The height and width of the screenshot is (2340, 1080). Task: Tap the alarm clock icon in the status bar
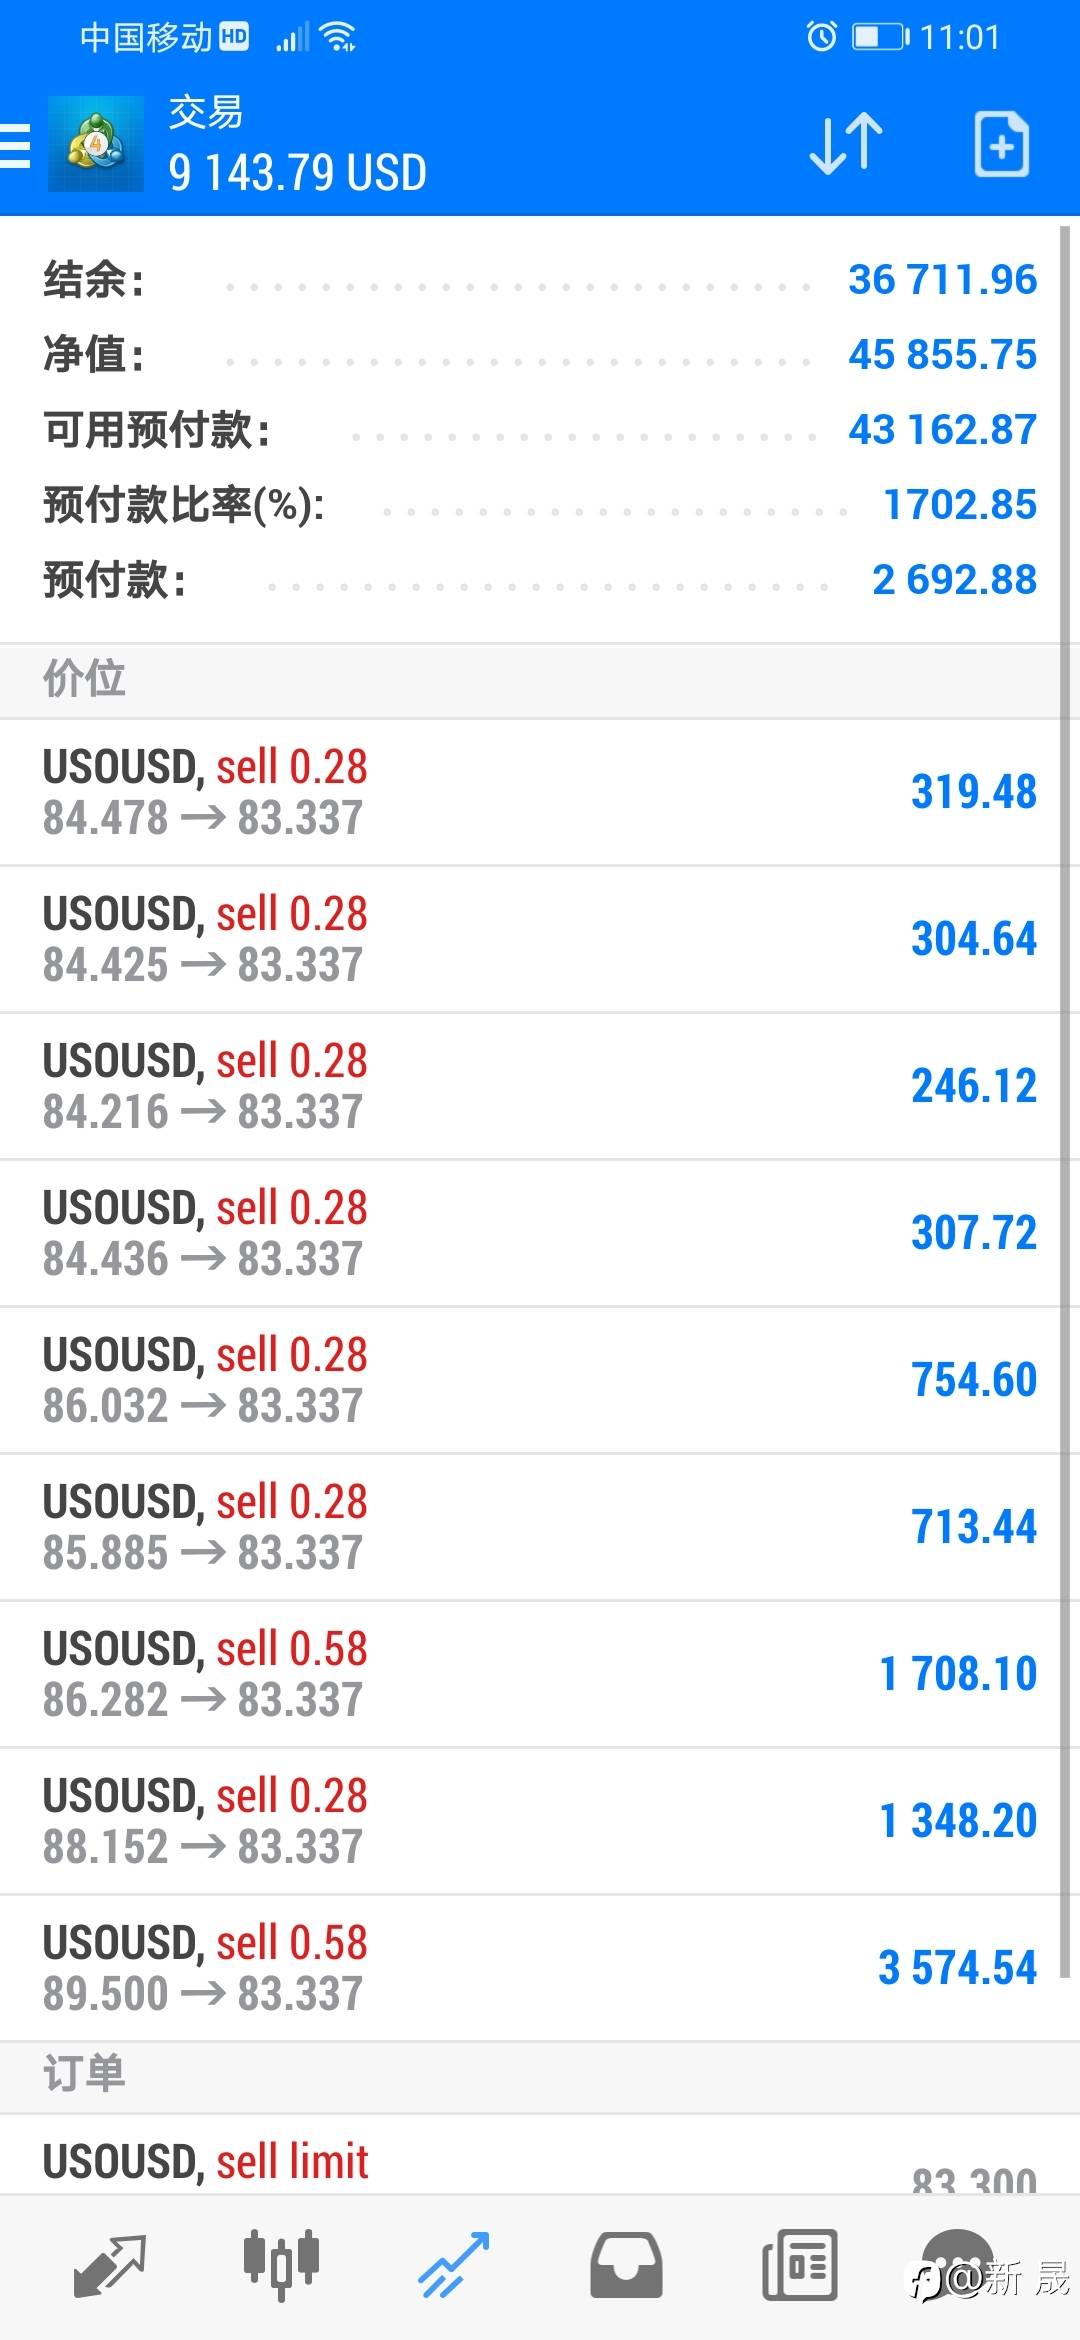point(822,37)
